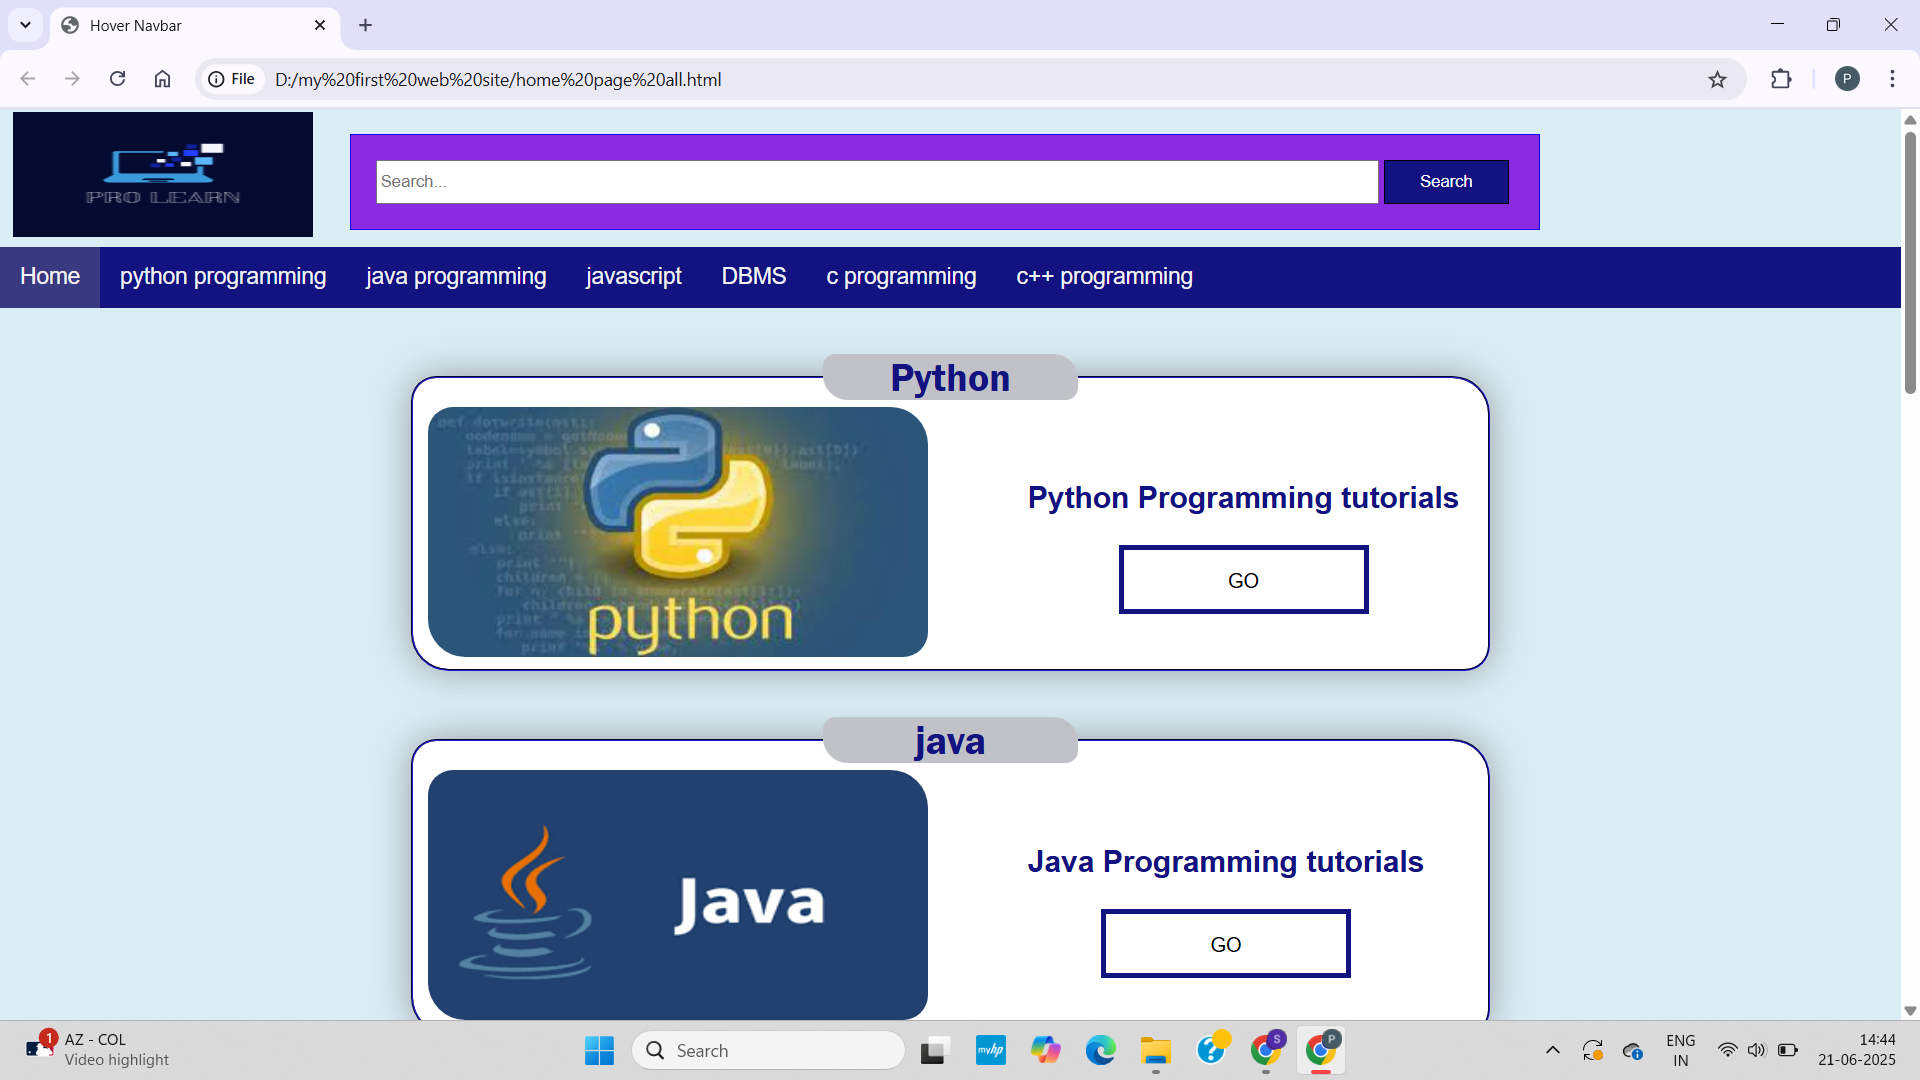
Task: Open the globe pencil app on taskbar
Action: click(1212, 1050)
